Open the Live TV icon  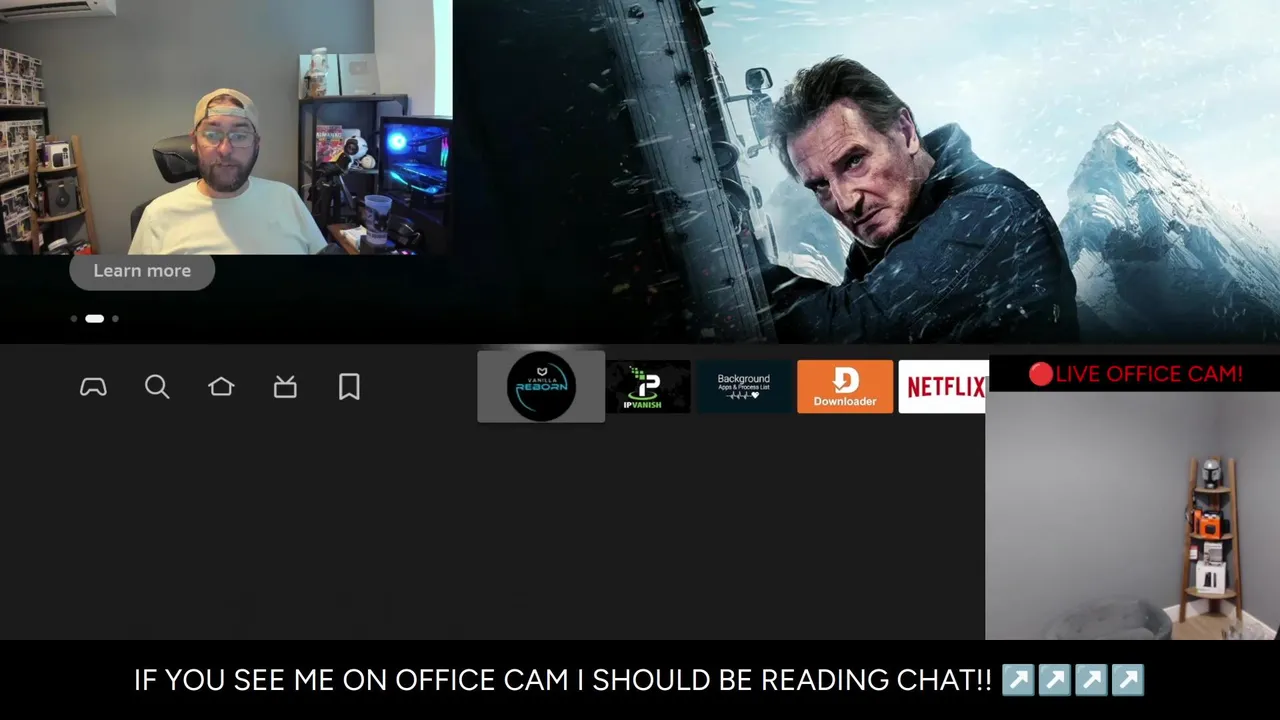pos(285,387)
